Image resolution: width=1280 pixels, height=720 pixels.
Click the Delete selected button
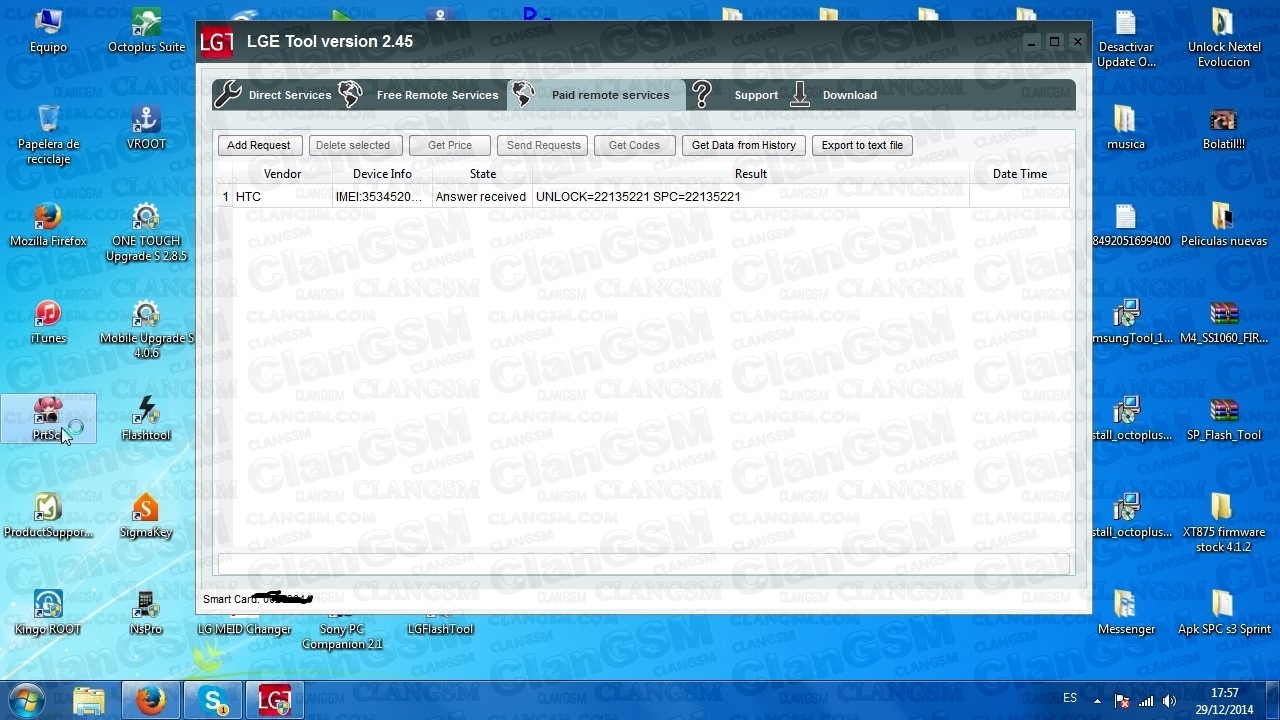click(353, 145)
